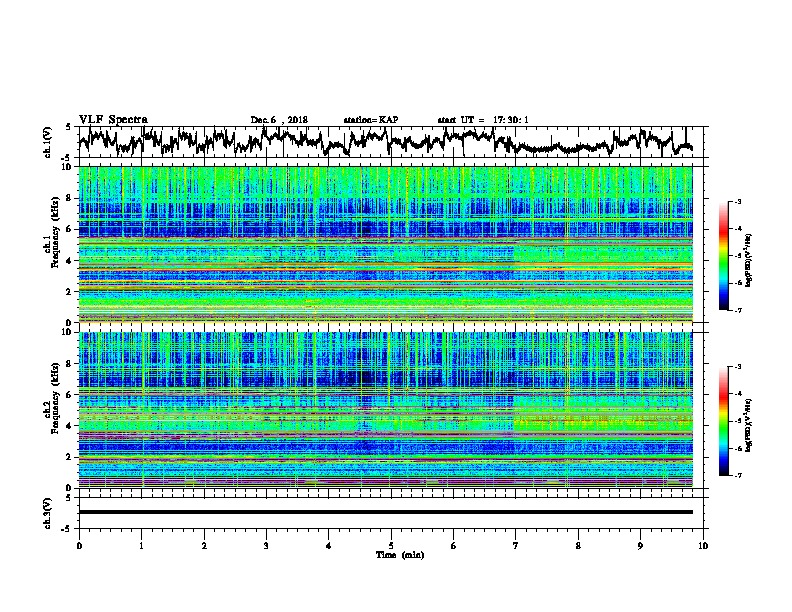This screenshot has width=792, height=612.
Task: Click time axis tick label '1'
Action: pyautogui.click(x=141, y=546)
